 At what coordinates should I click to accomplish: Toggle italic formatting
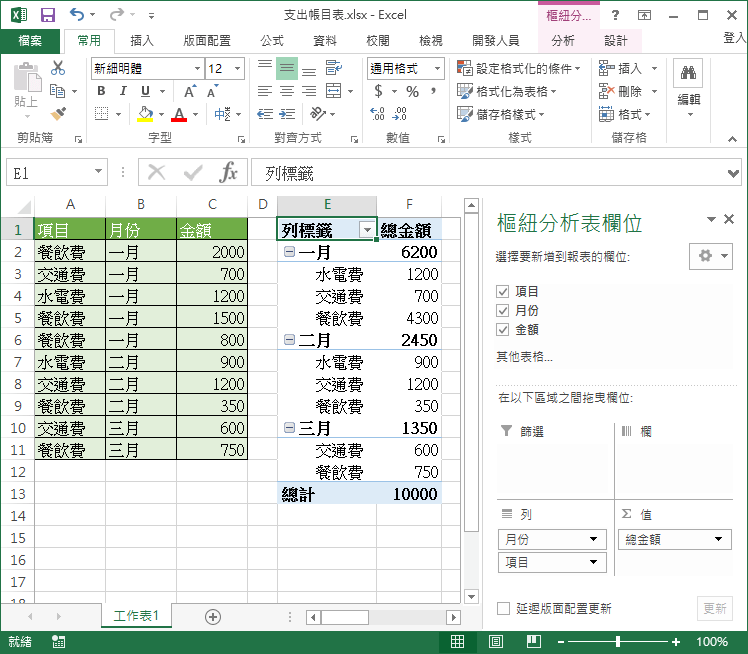[123, 91]
